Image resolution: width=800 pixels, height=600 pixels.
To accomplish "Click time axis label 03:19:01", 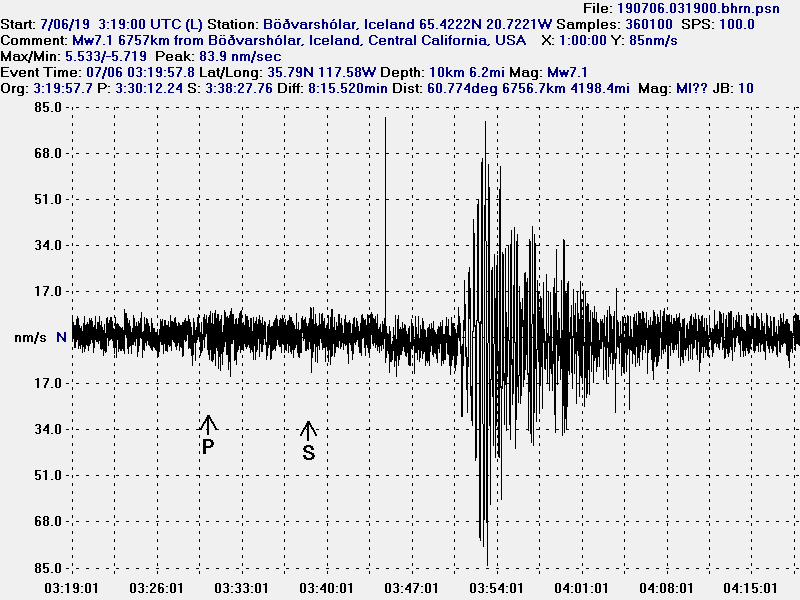I will [71, 588].
